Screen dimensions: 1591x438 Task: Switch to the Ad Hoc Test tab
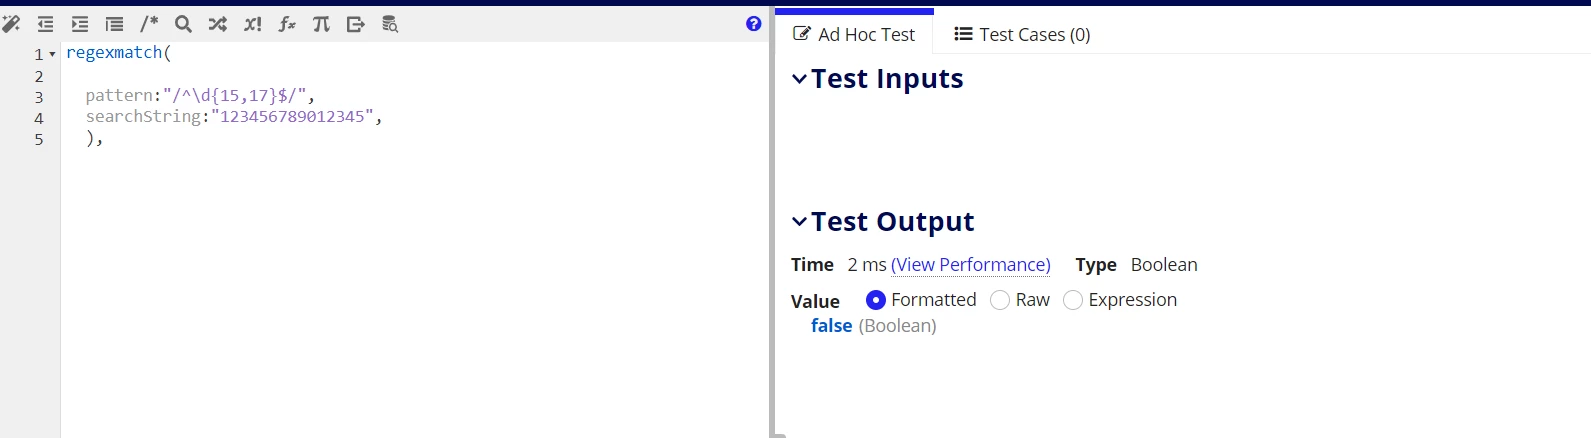point(854,34)
